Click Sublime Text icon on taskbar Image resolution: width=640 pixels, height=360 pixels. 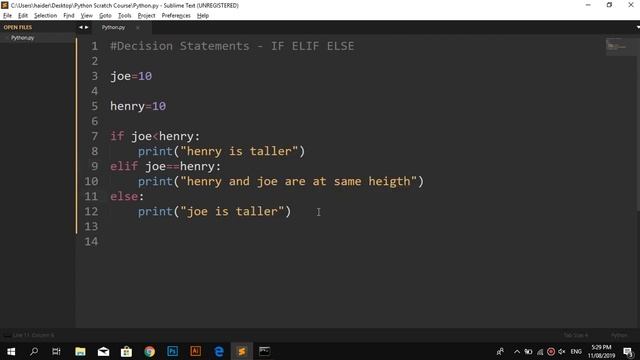pyautogui.click(x=242, y=351)
